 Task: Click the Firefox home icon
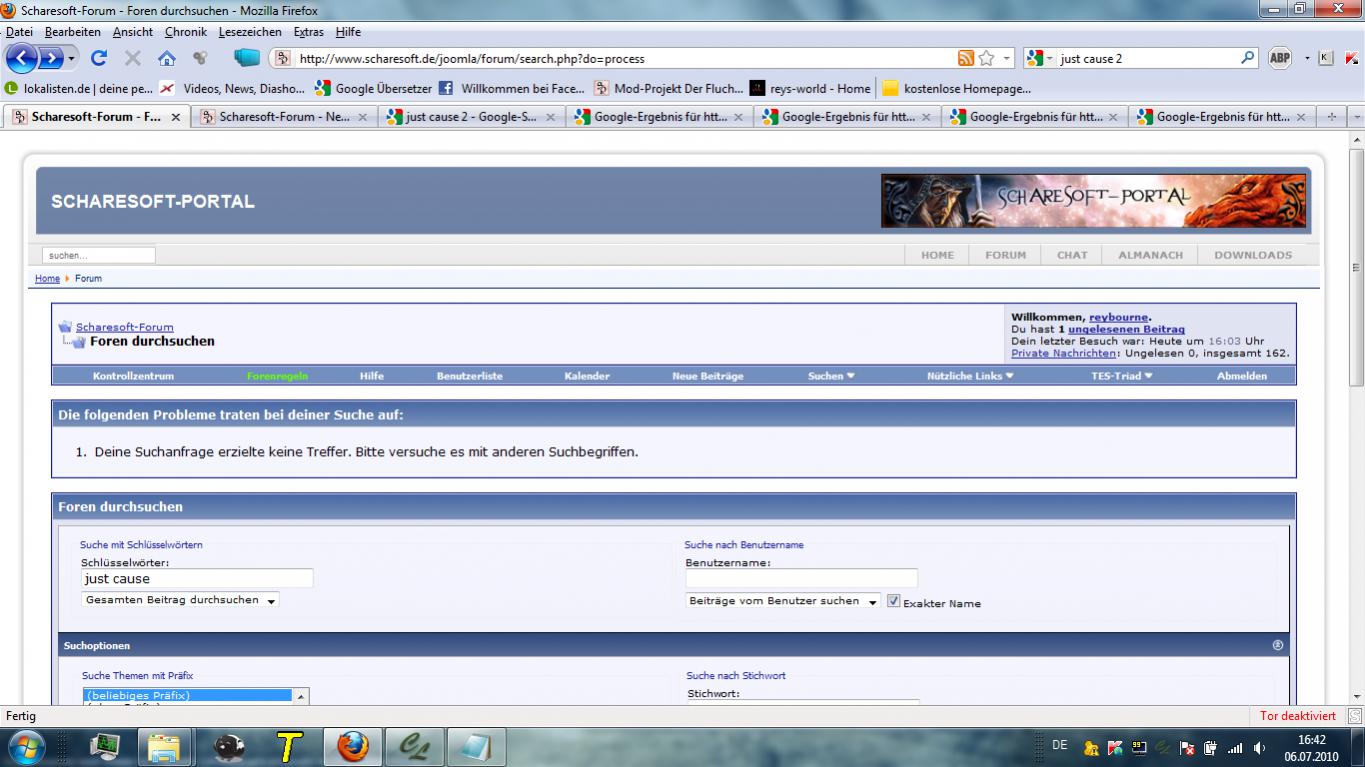[167, 58]
